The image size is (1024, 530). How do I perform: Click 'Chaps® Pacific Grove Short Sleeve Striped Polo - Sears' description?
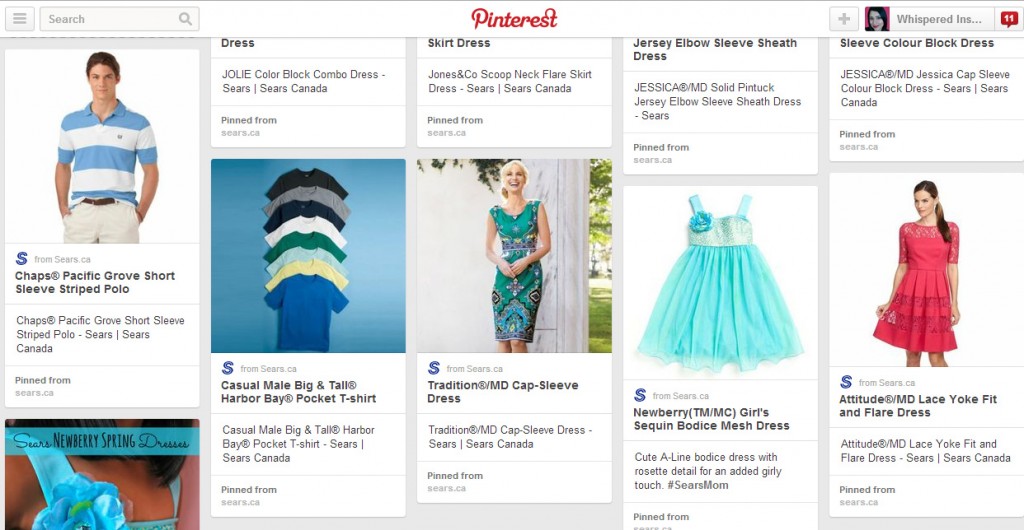click(101, 334)
